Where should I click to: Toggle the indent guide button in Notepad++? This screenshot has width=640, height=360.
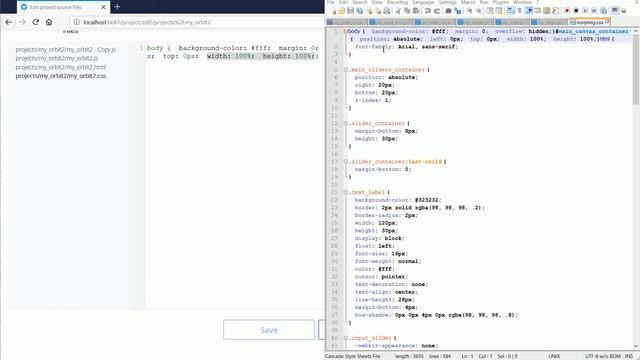(529, 11)
